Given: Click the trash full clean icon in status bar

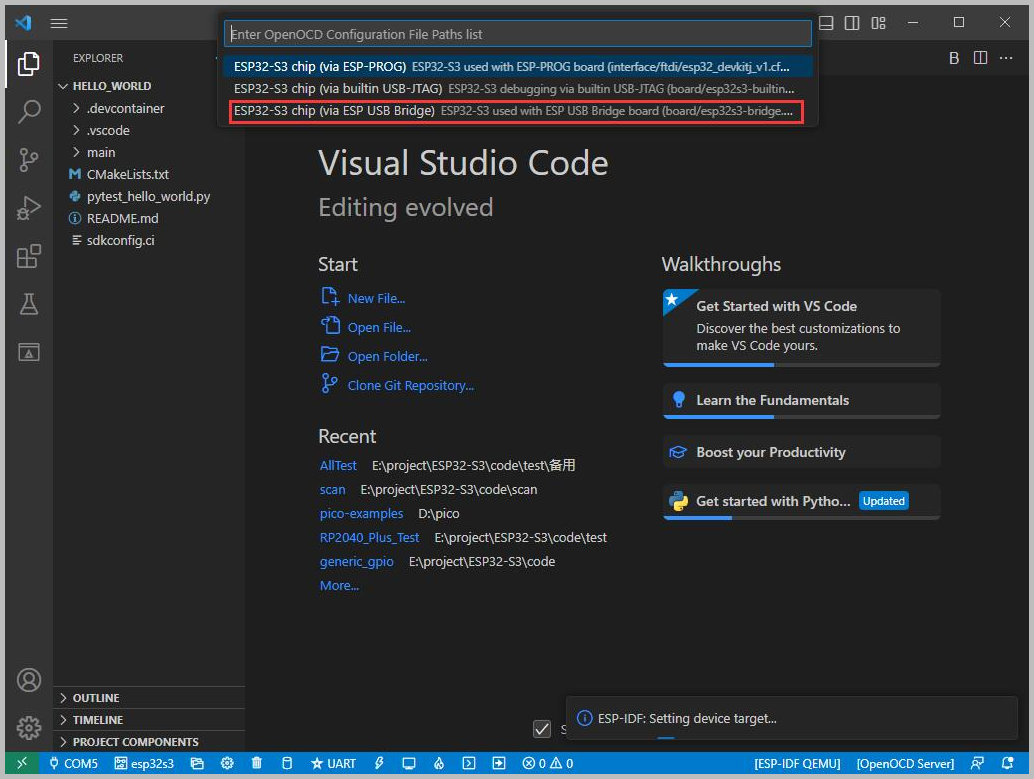Looking at the screenshot, I should (257, 764).
